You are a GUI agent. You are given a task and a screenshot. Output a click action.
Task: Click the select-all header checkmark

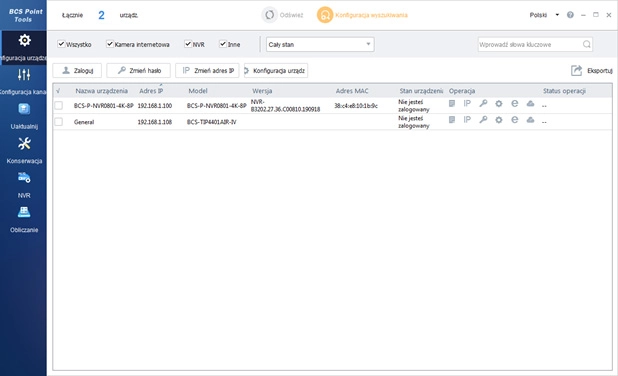tap(58, 91)
